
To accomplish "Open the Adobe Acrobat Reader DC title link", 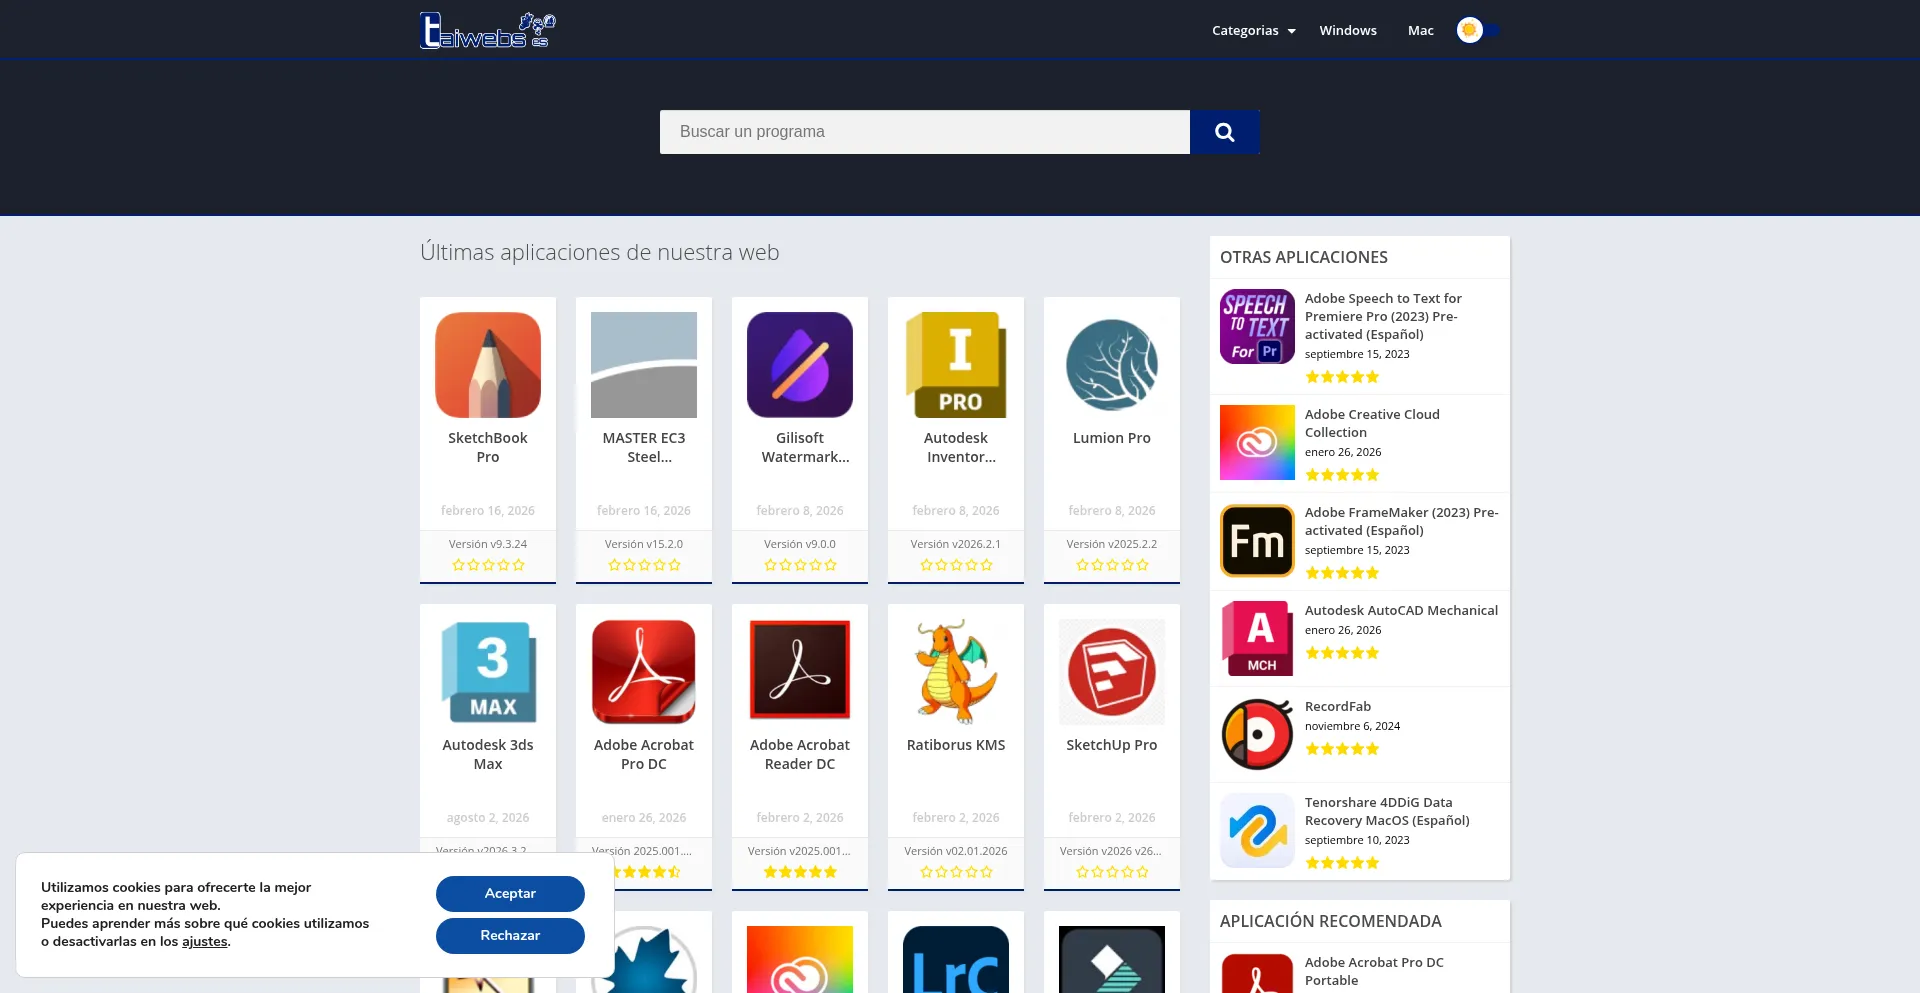I will click(800, 755).
